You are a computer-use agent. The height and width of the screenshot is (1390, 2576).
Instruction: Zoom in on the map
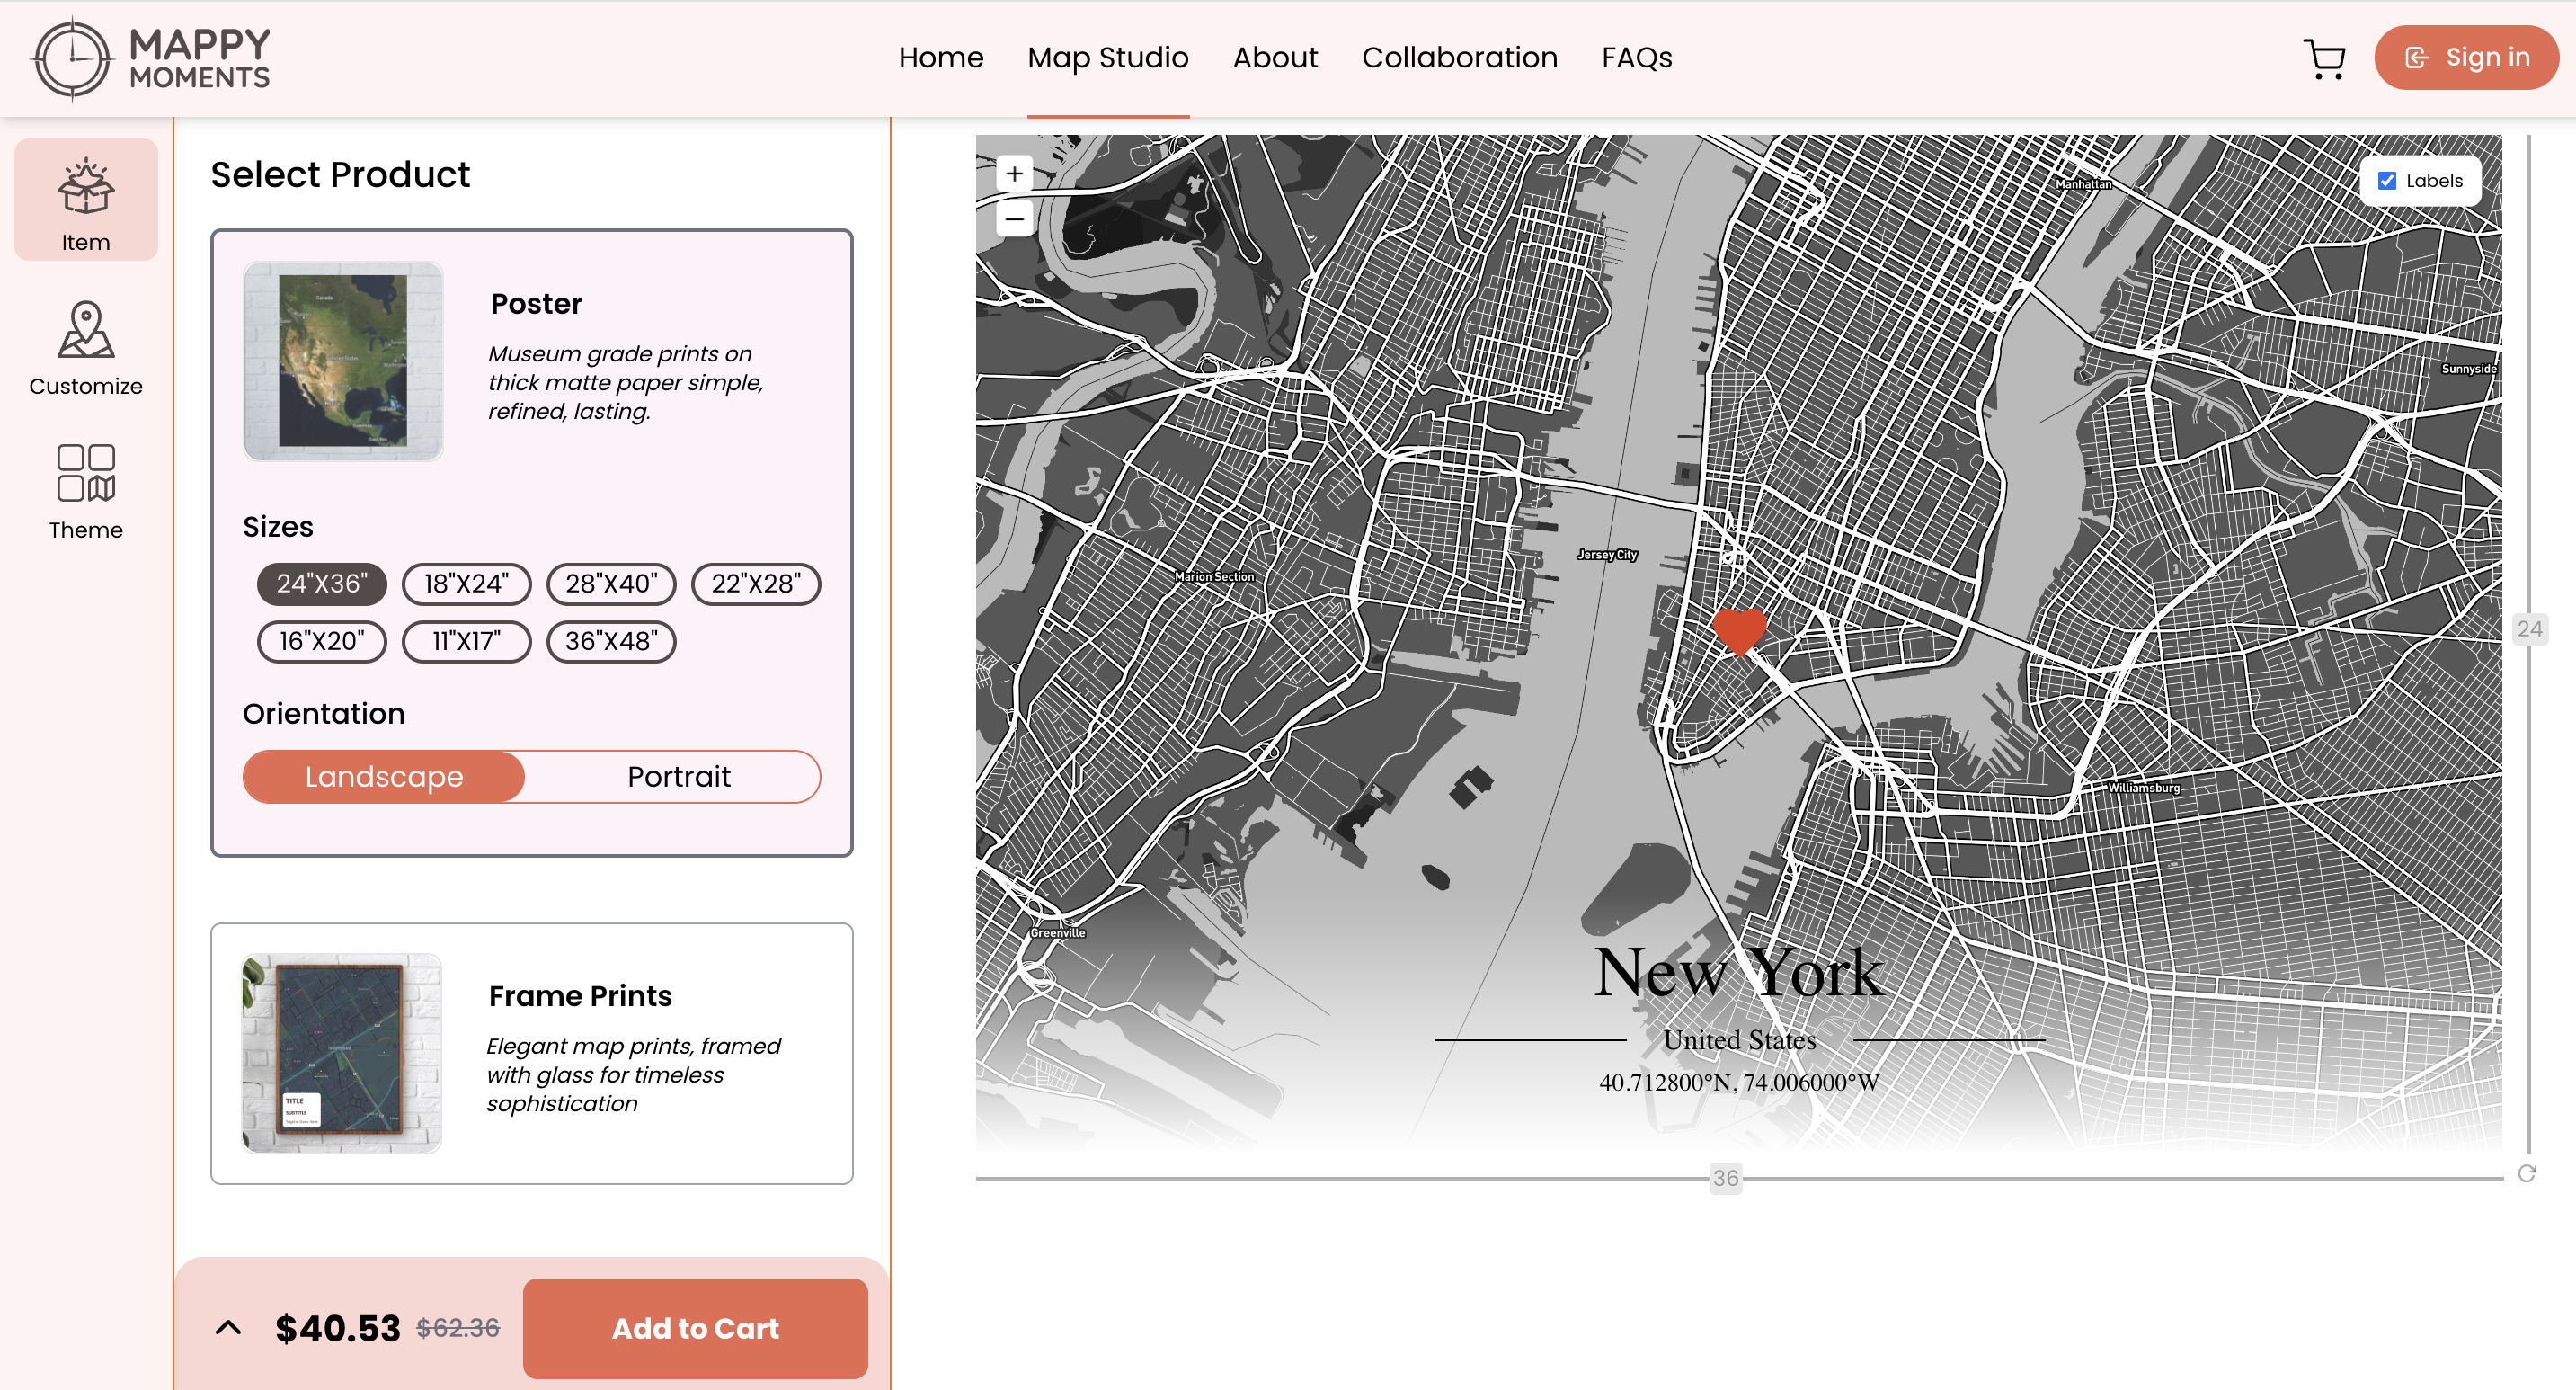coord(1014,174)
